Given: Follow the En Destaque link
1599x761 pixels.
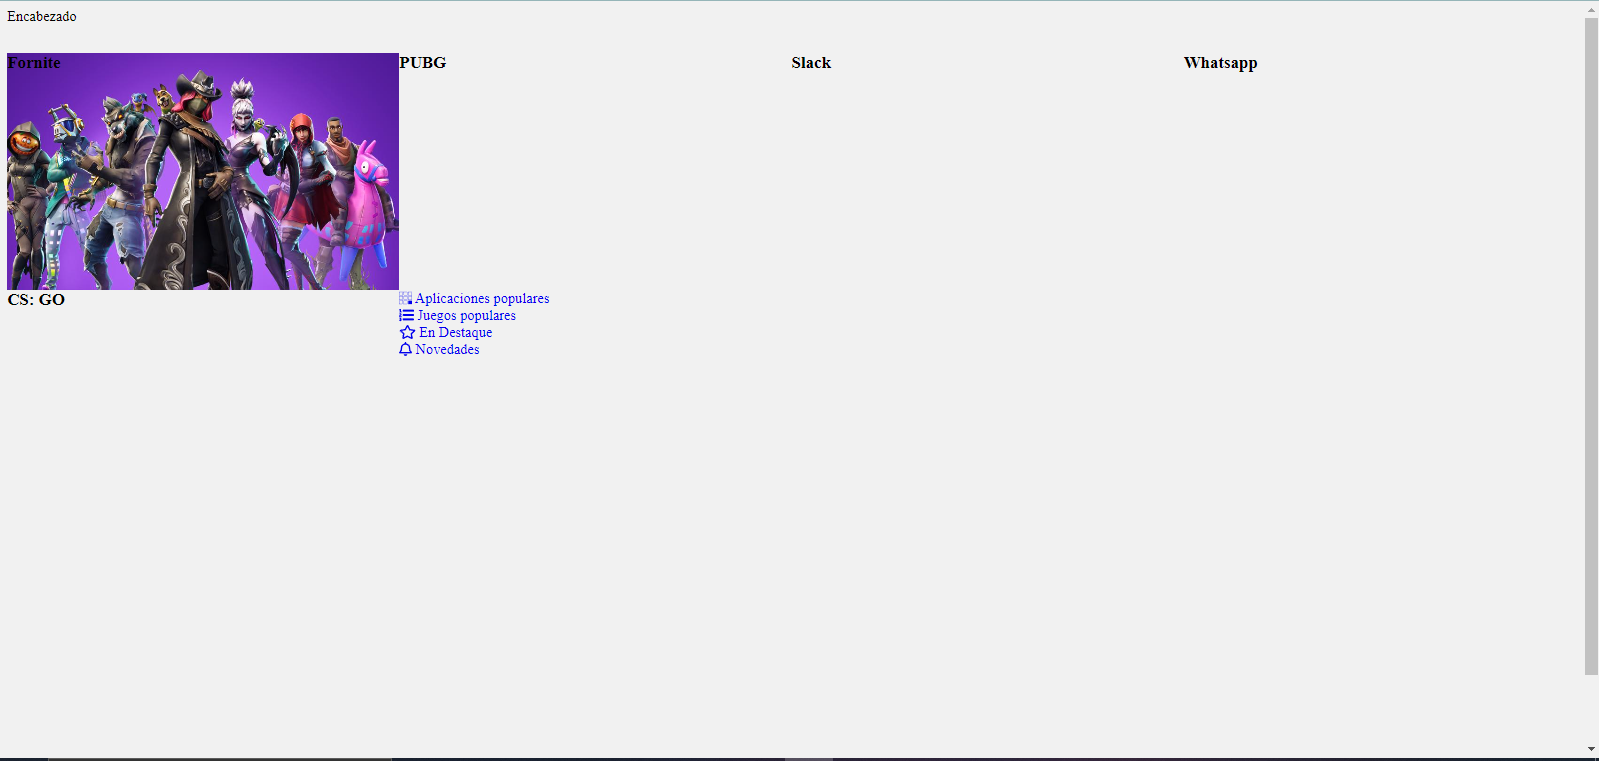Looking at the screenshot, I should 455,332.
